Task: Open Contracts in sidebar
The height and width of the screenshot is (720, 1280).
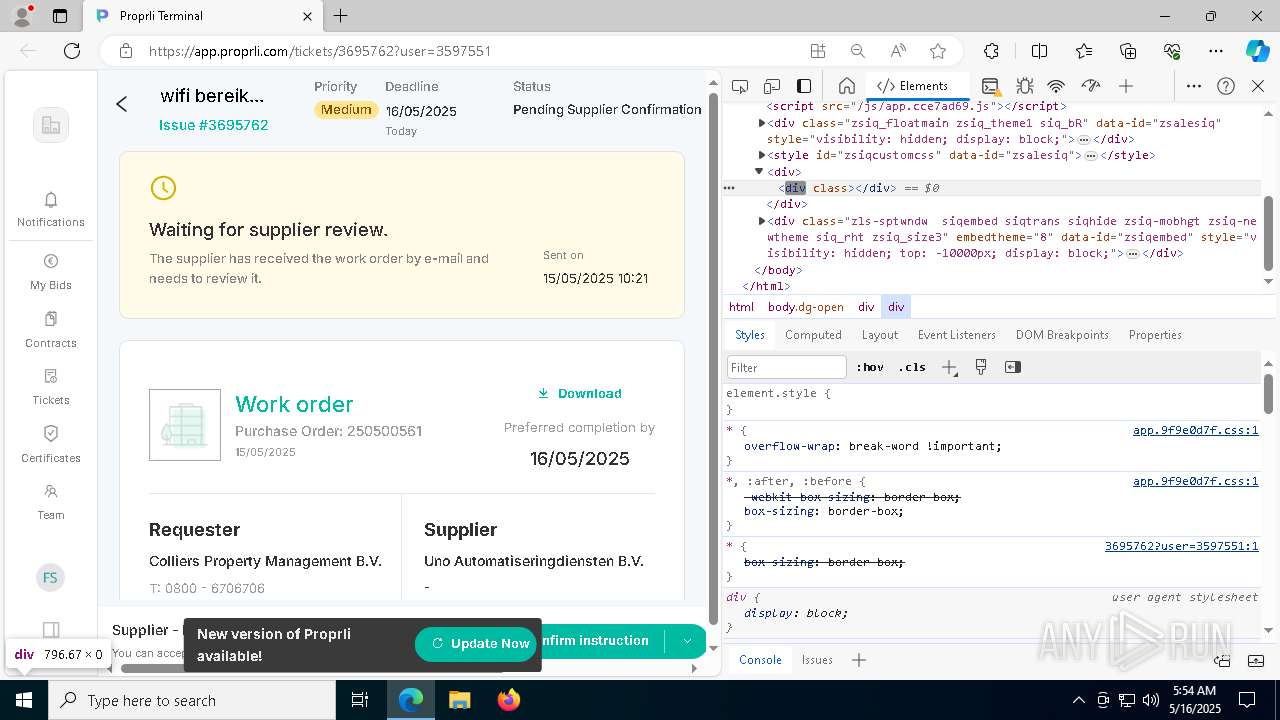Action: pyautogui.click(x=51, y=329)
